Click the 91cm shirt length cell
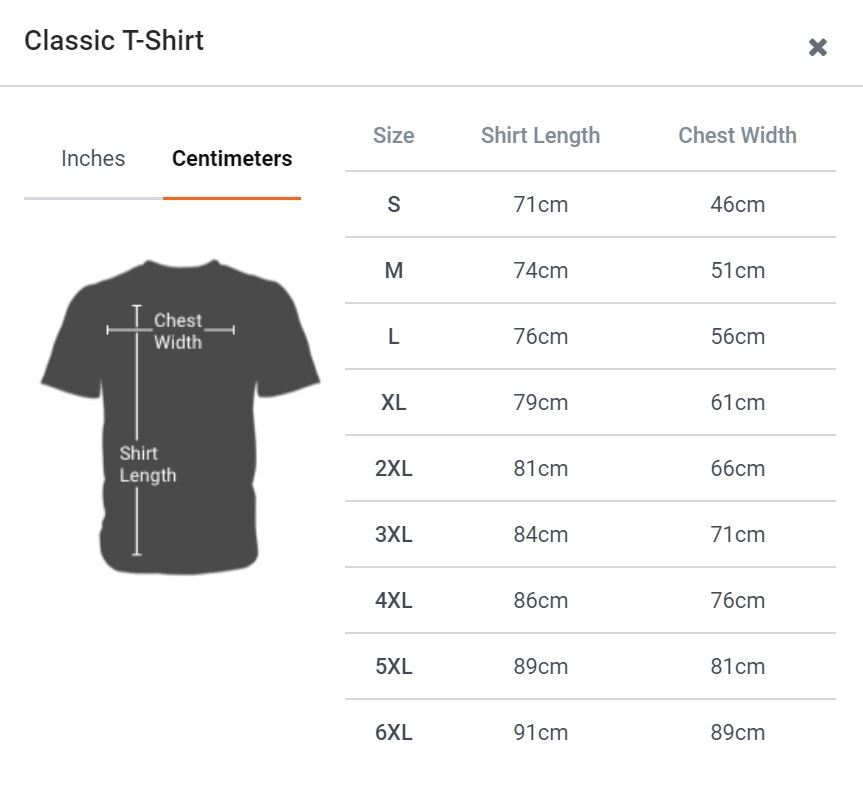863x795 pixels. pos(540,733)
